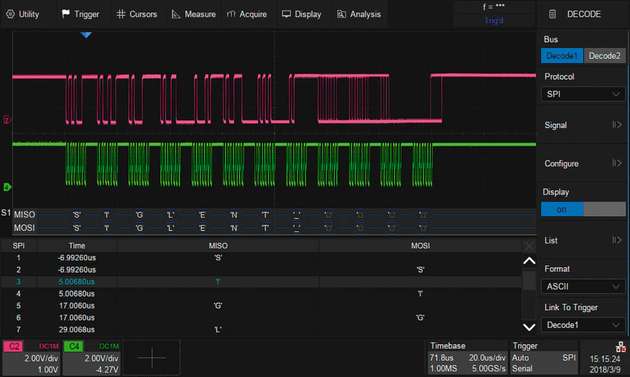Open the Display menu in top bar

pyautogui.click(x=301, y=14)
